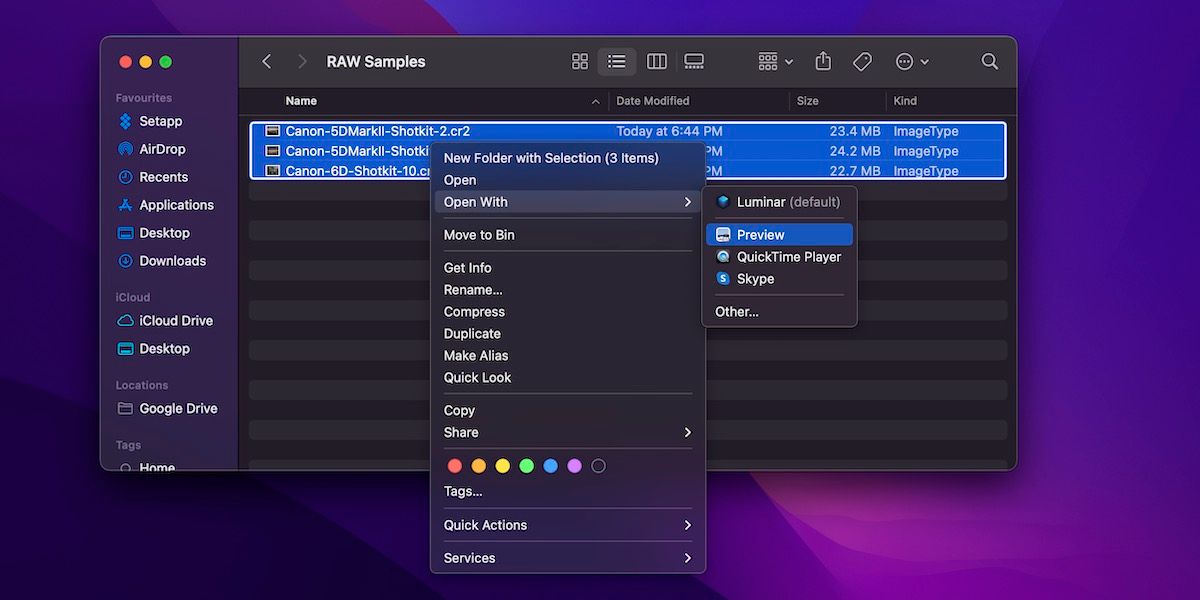Switch to gallery view in toolbar
The width and height of the screenshot is (1200, 600).
click(x=694, y=62)
